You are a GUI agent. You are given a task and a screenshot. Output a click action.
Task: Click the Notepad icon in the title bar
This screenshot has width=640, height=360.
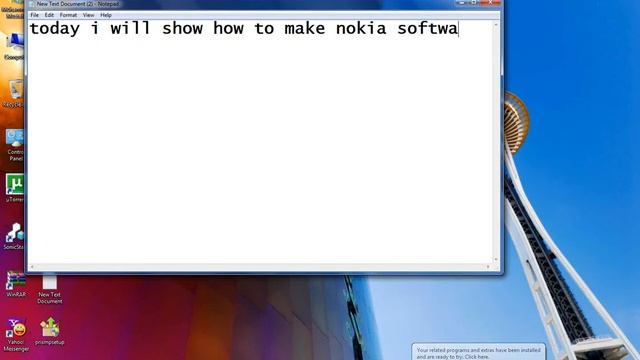coord(31,4)
